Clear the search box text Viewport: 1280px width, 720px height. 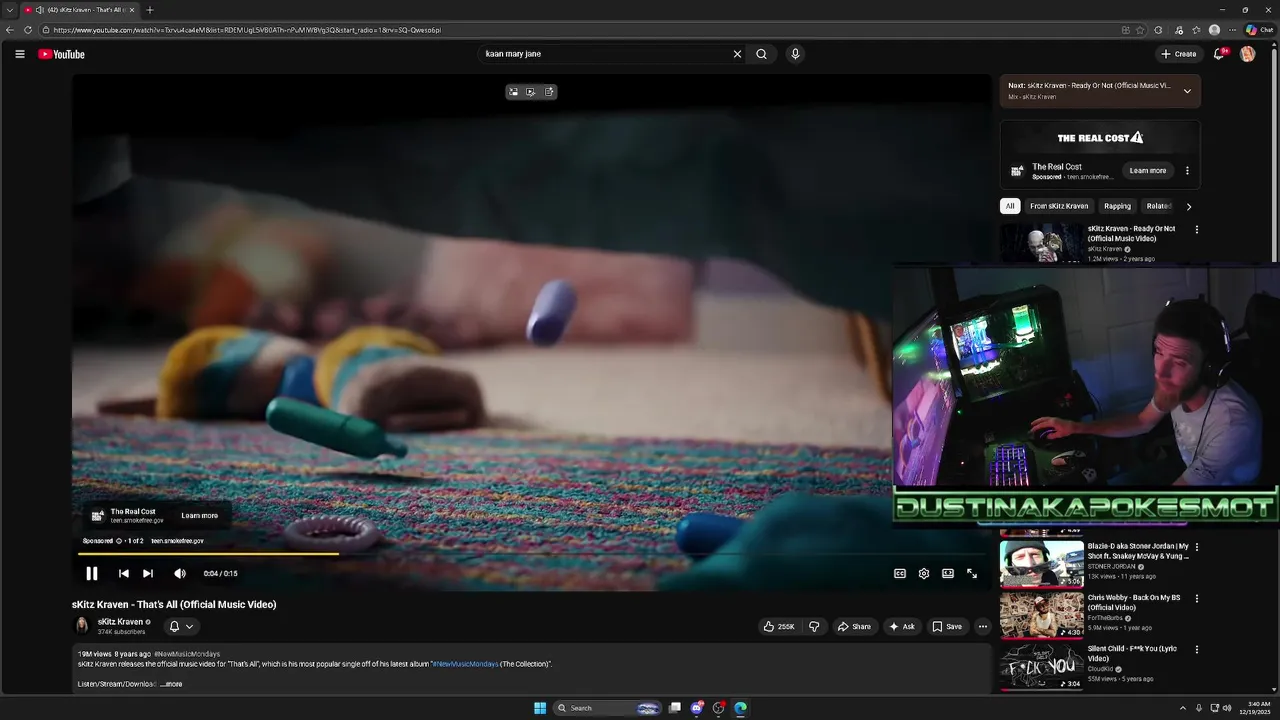(x=737, y=54)
